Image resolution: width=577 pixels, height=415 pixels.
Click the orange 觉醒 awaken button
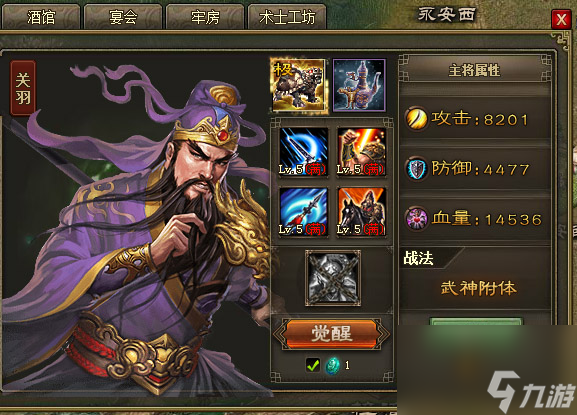332,334
